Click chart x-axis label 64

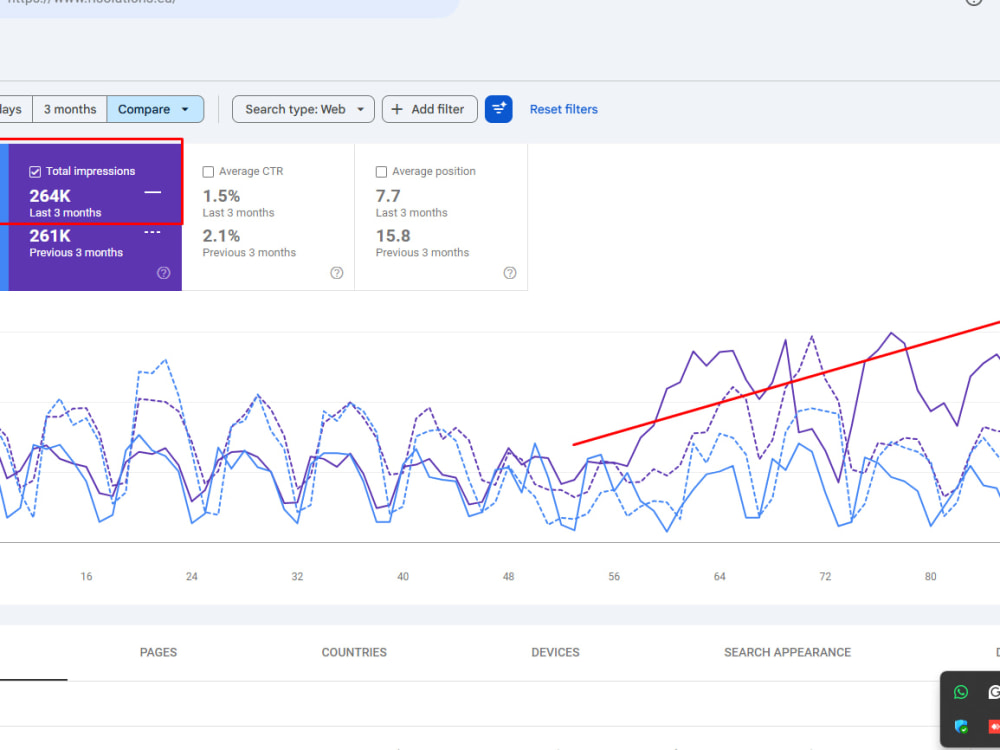pos(719,577)
